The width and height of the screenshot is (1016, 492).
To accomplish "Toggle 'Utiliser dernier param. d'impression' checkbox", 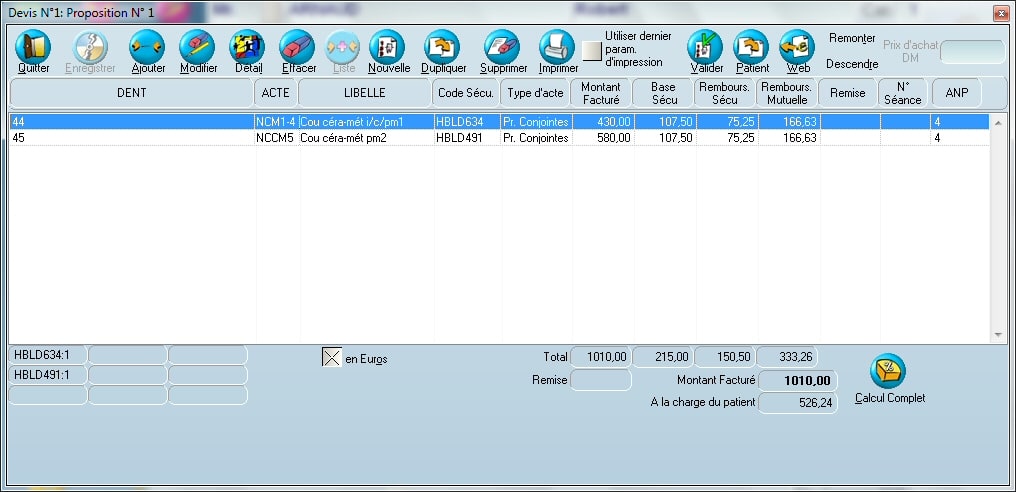I will pyautogui.click(x=593, y=51).
